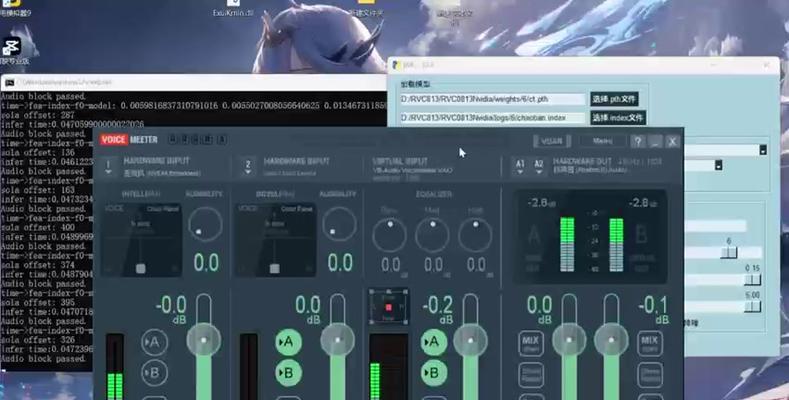Click the Mid equalizer knob
The image size is (789, 400).
pos(432,234)
